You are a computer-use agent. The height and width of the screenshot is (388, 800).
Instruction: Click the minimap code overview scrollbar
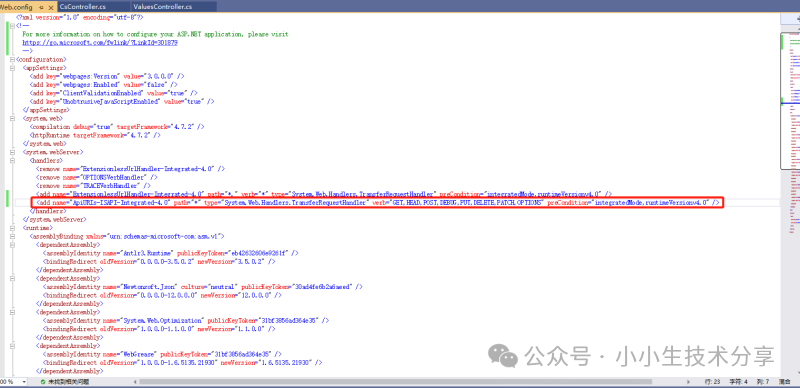[x=790, y=204]
